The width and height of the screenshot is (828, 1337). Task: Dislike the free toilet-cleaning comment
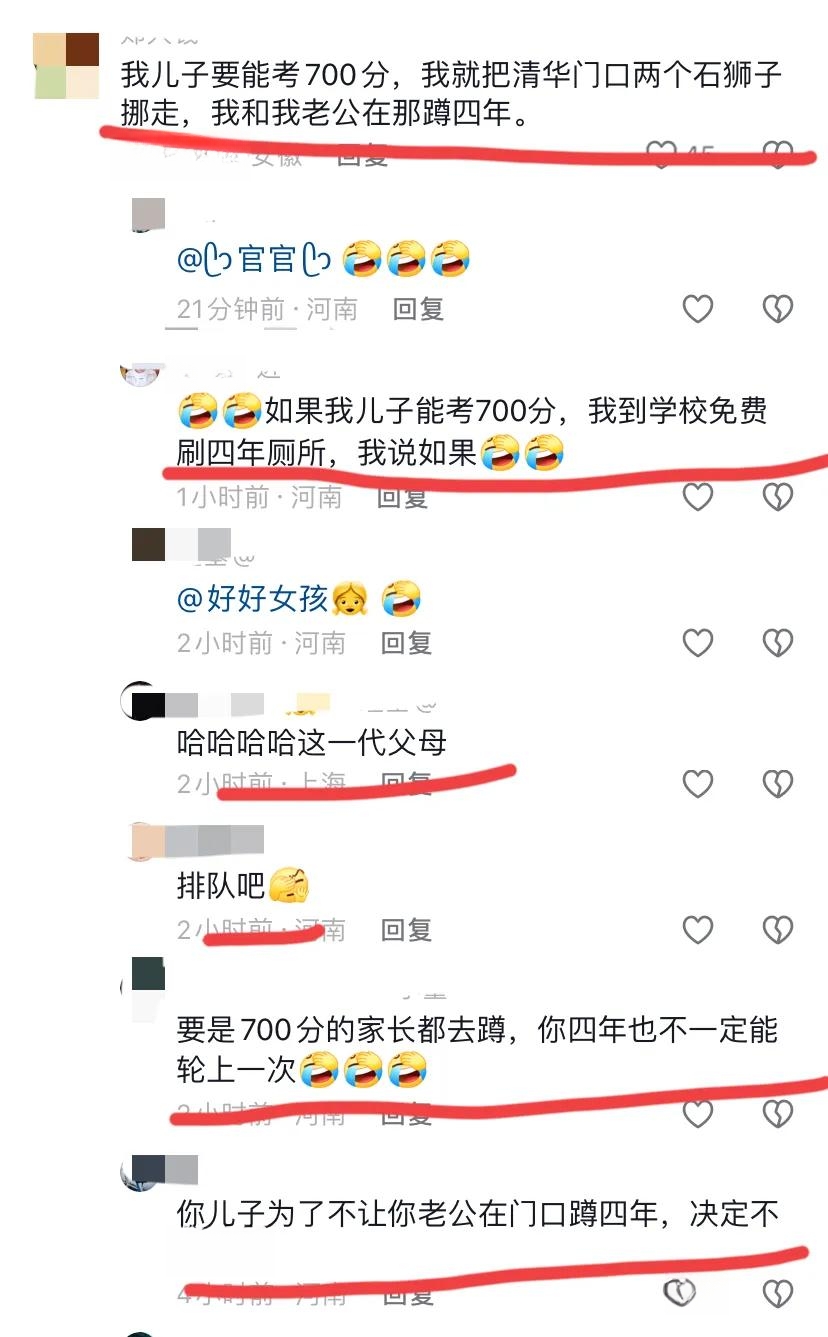pyautogui.click(x=778, y=496)
